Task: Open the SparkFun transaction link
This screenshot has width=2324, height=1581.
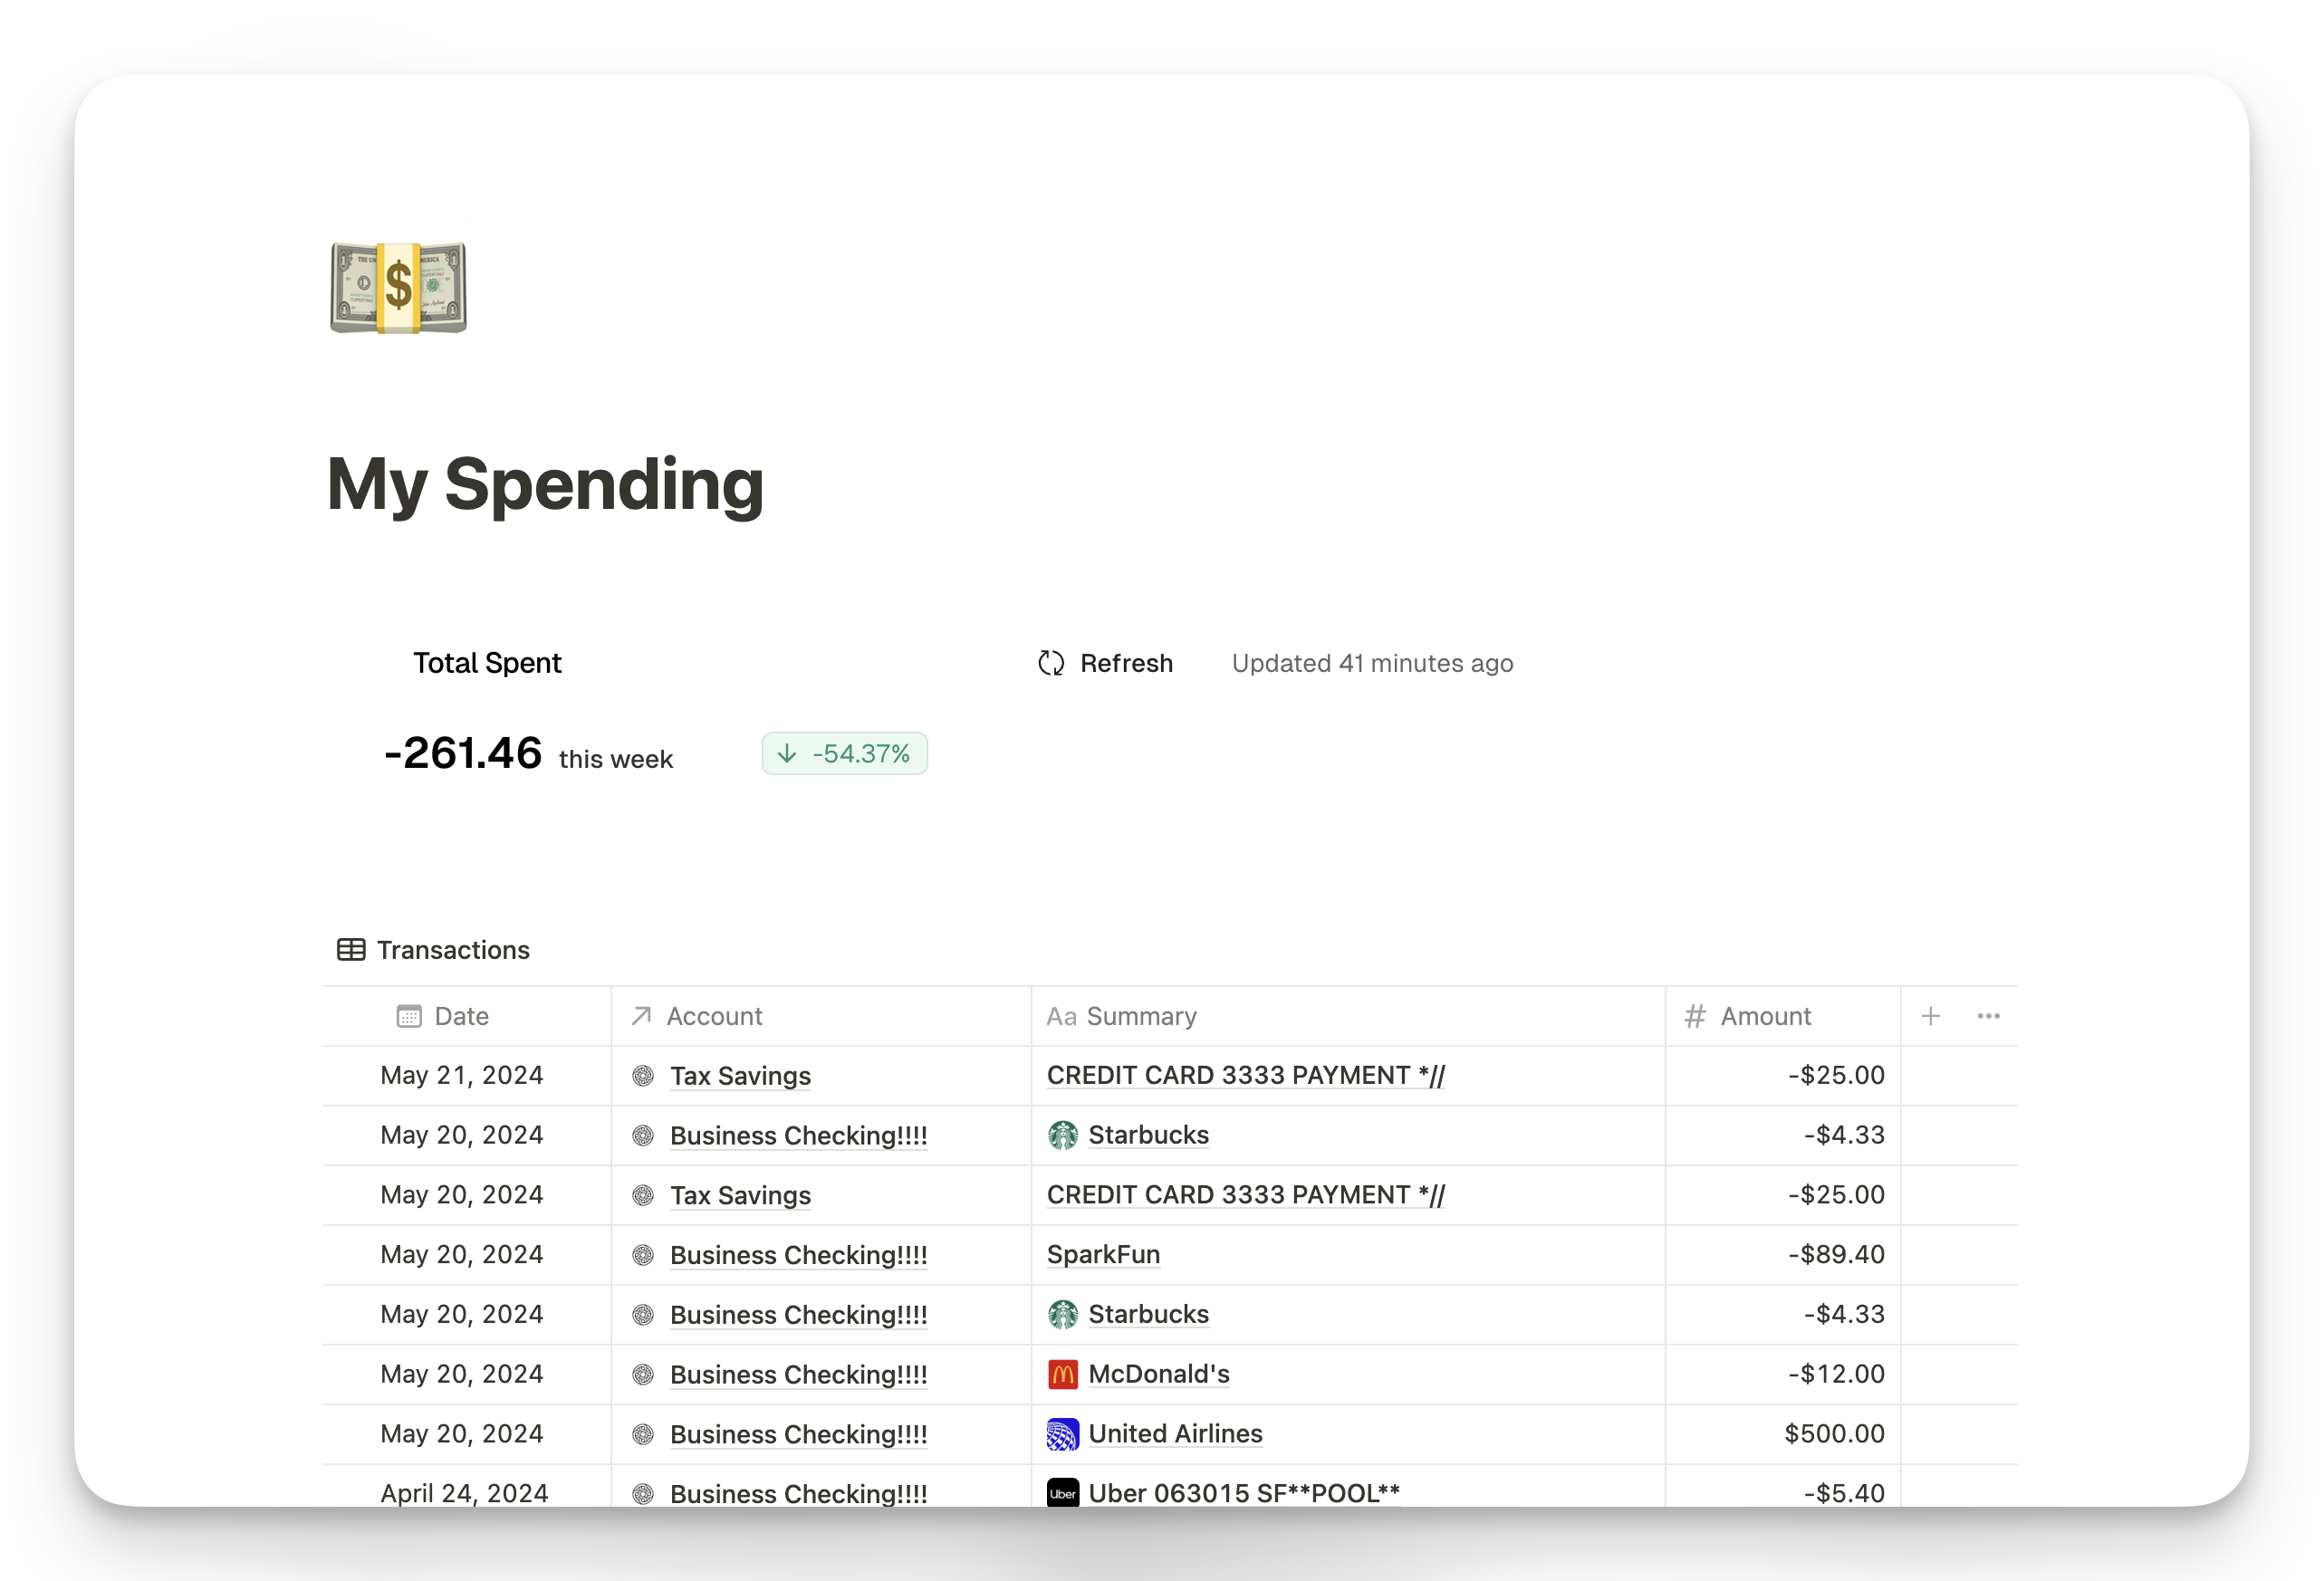Action: [1103, 1254]
